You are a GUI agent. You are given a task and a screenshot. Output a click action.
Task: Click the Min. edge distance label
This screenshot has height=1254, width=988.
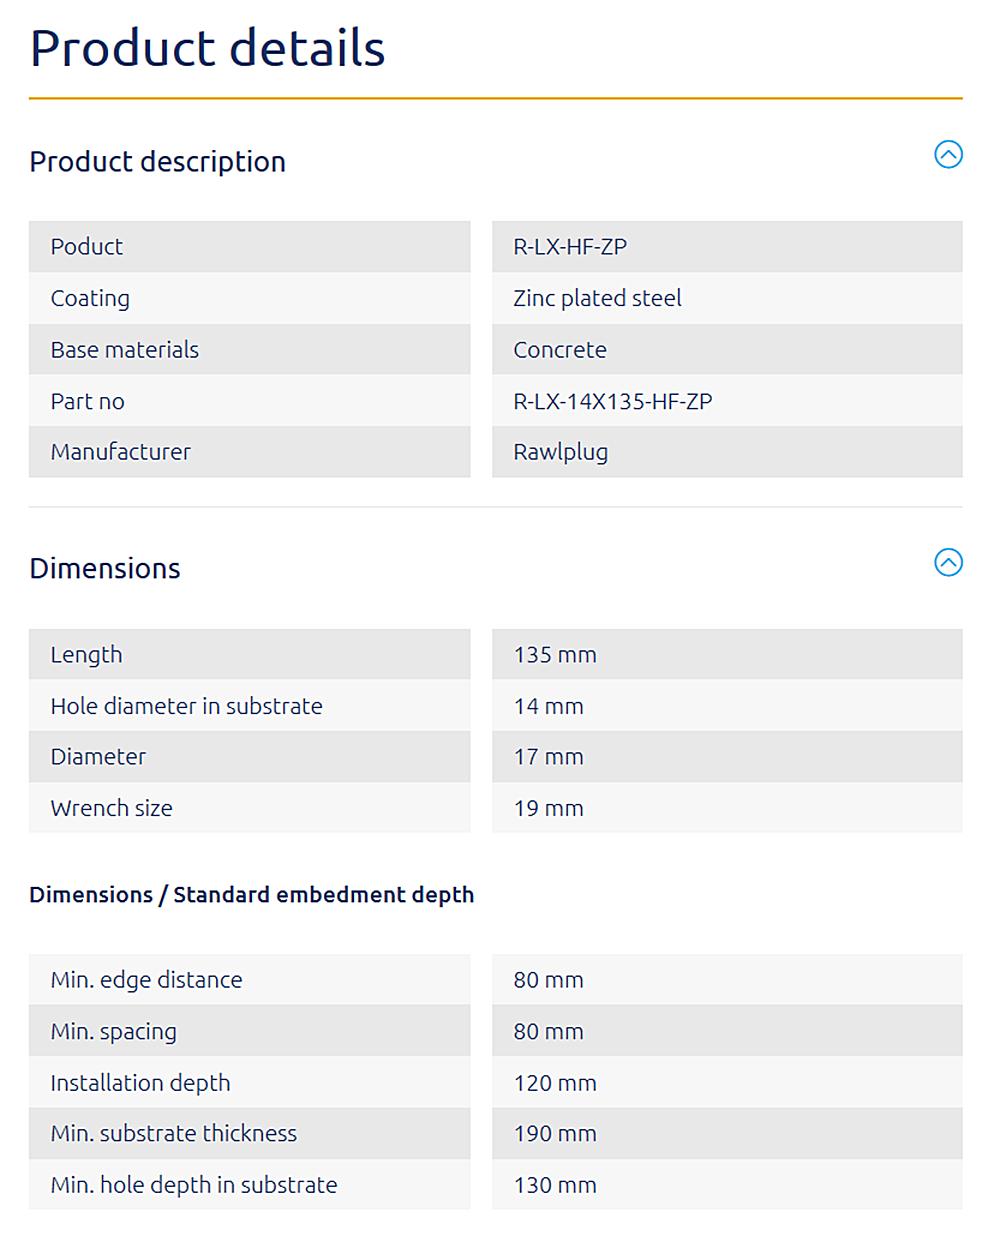click(146, 980)
